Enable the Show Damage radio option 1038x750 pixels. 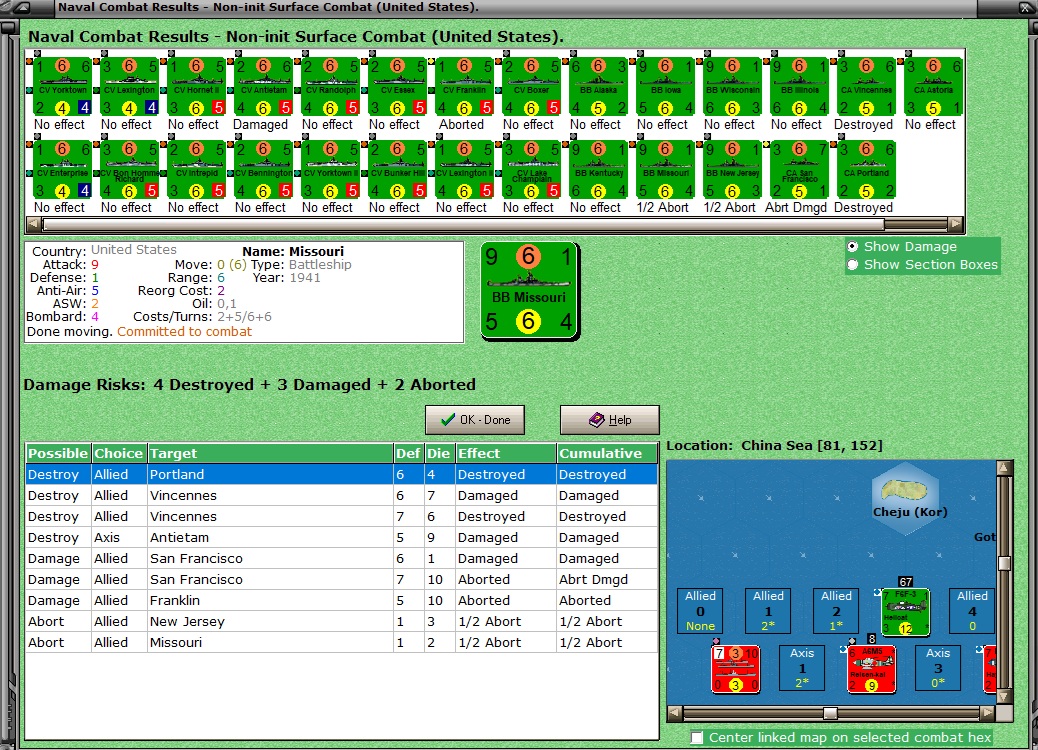pyautogui.click(x=853, y=246)
